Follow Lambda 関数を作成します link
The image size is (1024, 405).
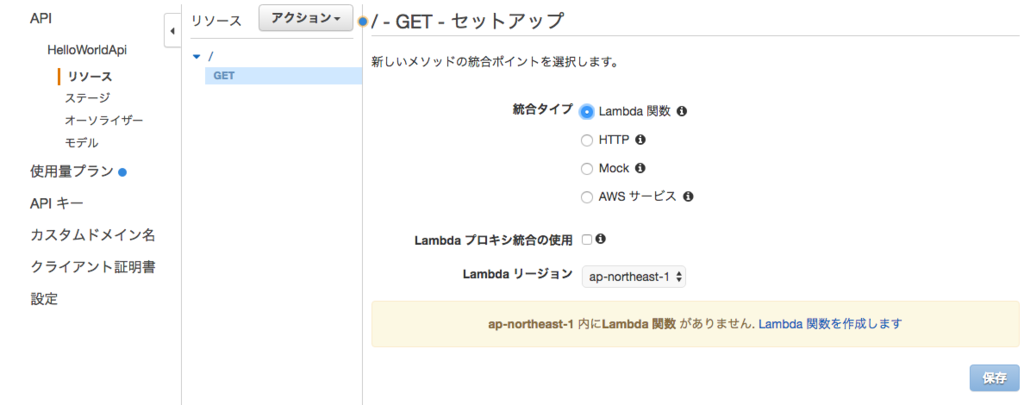click(830, 323)
